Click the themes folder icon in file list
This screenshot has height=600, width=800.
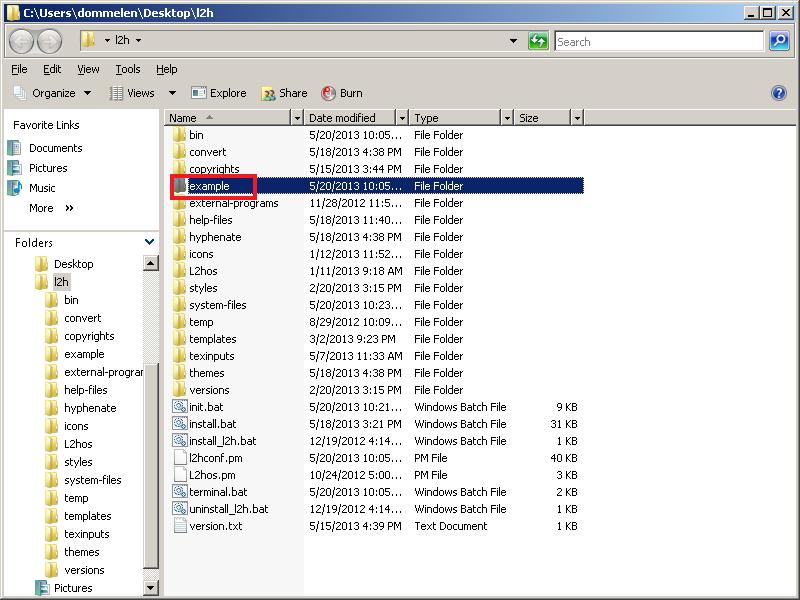[179, 373]
